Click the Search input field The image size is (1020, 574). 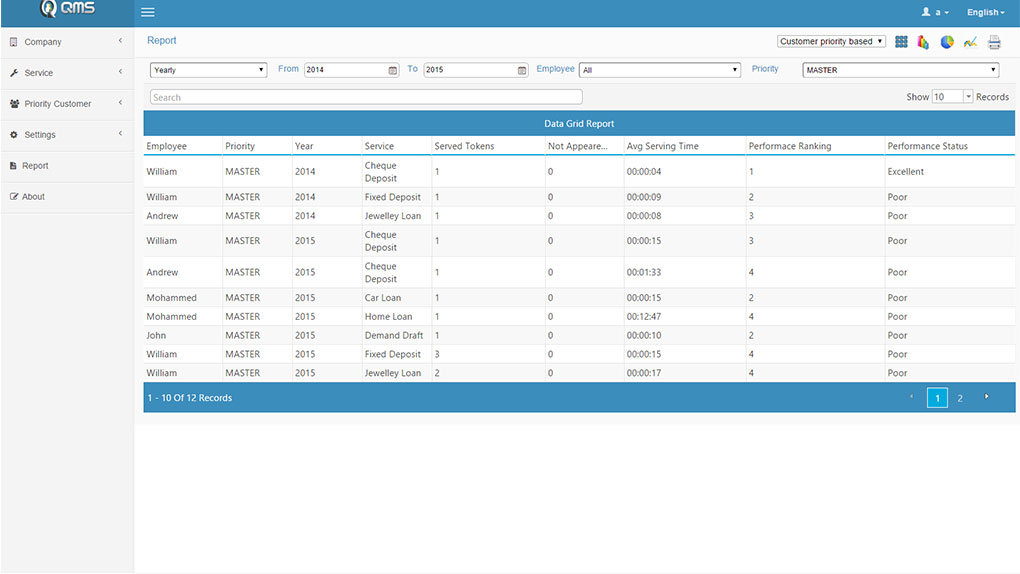pyautogui.click(x=366, y=97)
